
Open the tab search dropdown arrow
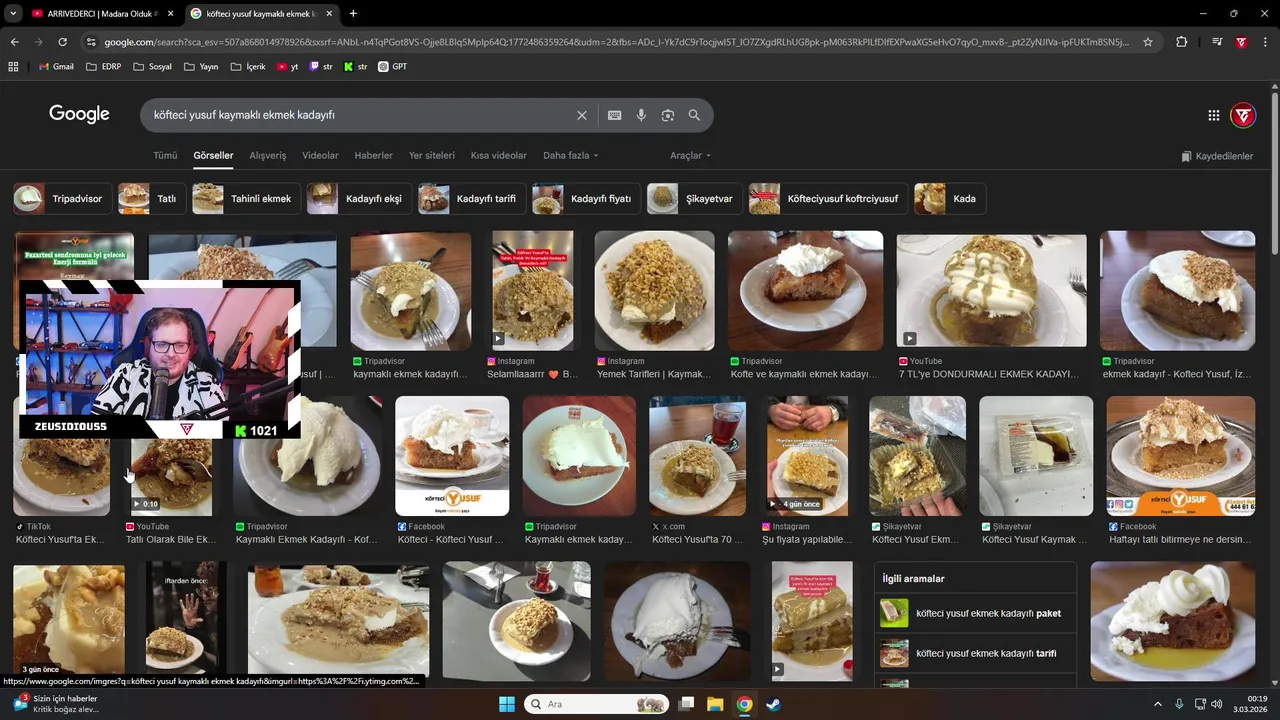click(x=13, y=13)
